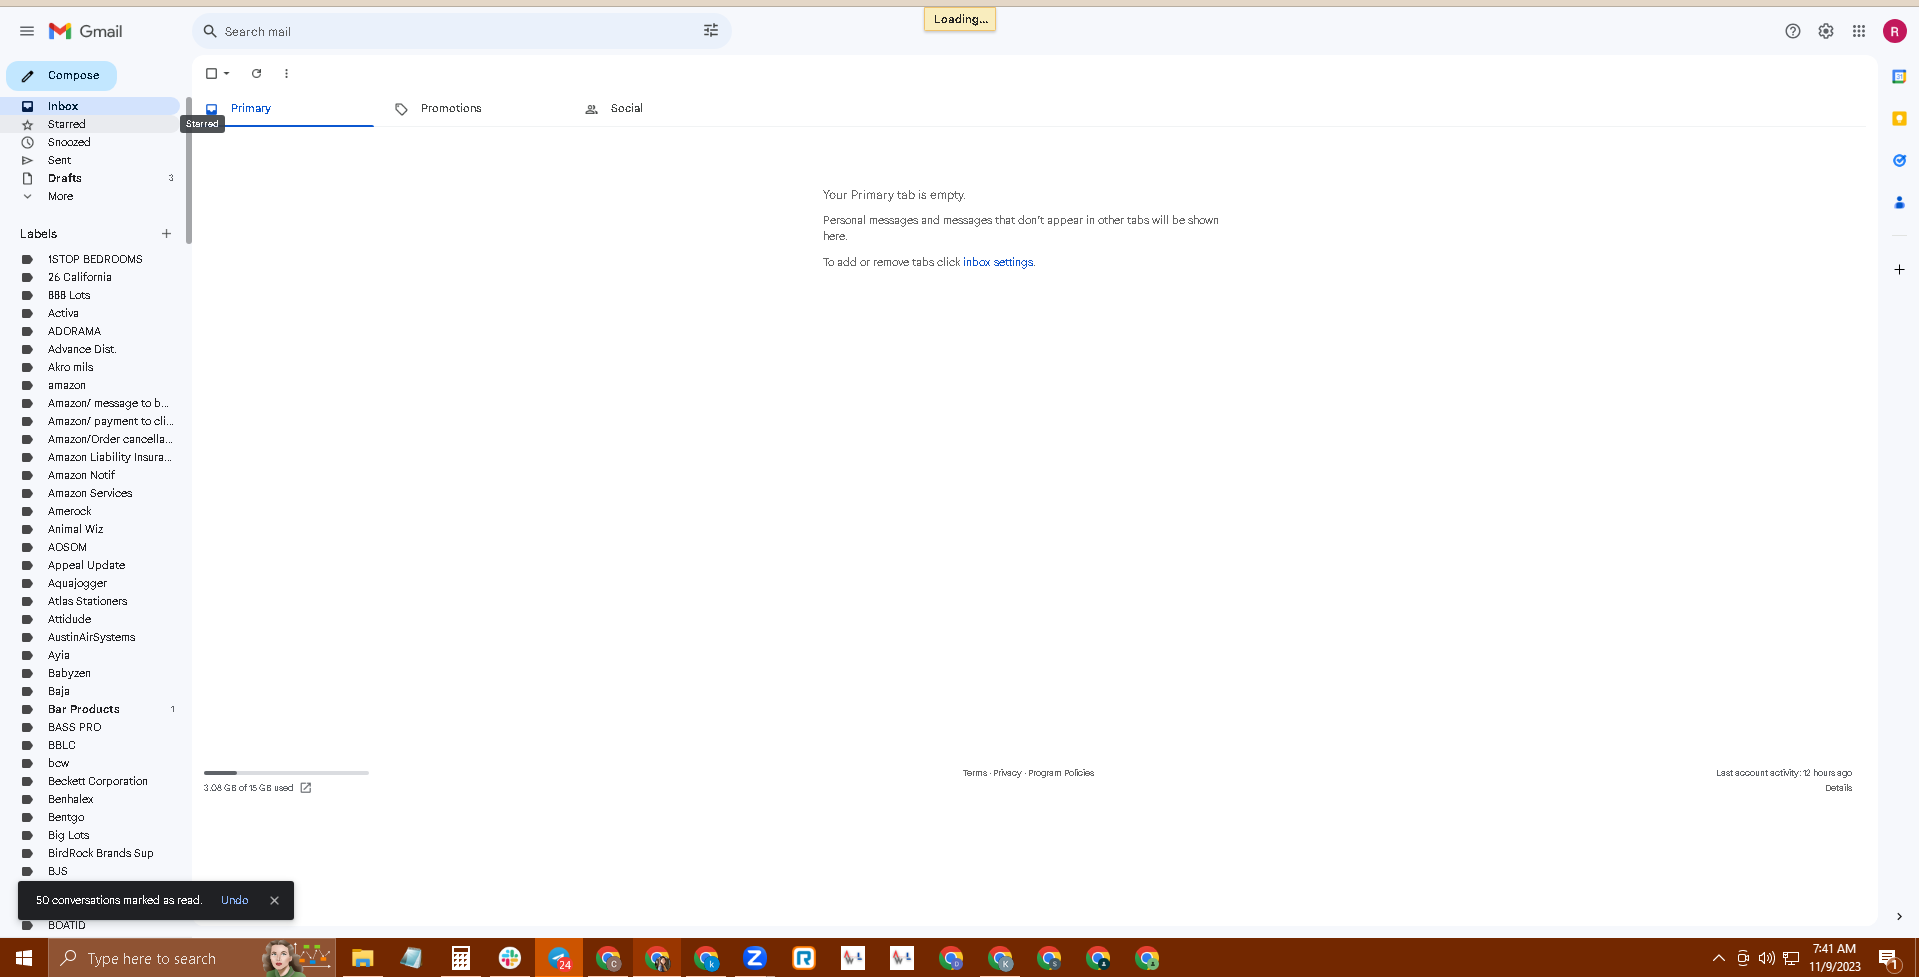Refresh the inbox

[x=256, y=73]
